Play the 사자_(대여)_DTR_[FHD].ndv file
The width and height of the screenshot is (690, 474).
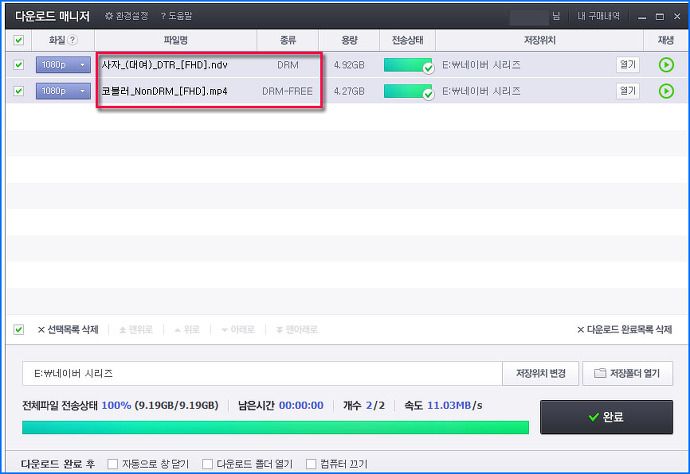click(666, 65)
